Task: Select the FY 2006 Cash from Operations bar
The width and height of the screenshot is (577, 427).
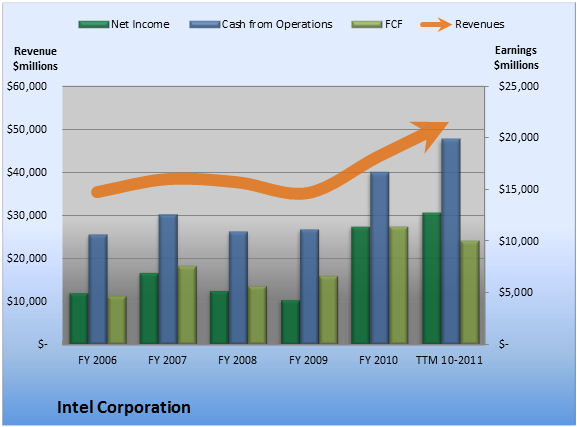Action: pyautogui.click(x=98, y=289)
